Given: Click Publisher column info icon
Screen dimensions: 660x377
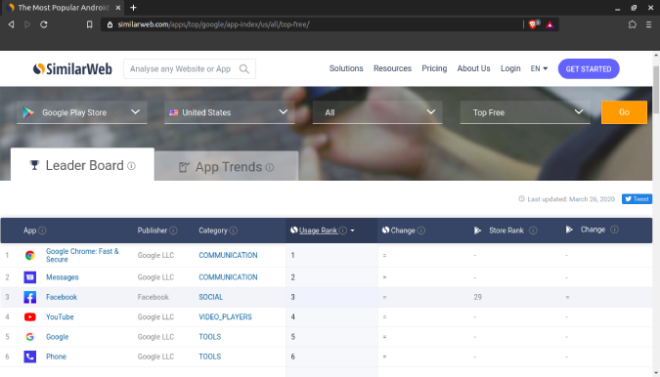Looking at the screenshot, I should (173, 230).
